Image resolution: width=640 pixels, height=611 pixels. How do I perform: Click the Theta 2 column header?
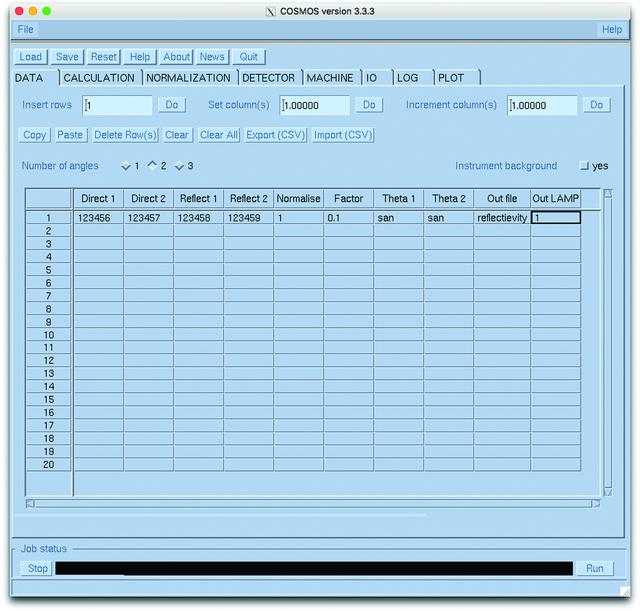[x=449, y=199]
